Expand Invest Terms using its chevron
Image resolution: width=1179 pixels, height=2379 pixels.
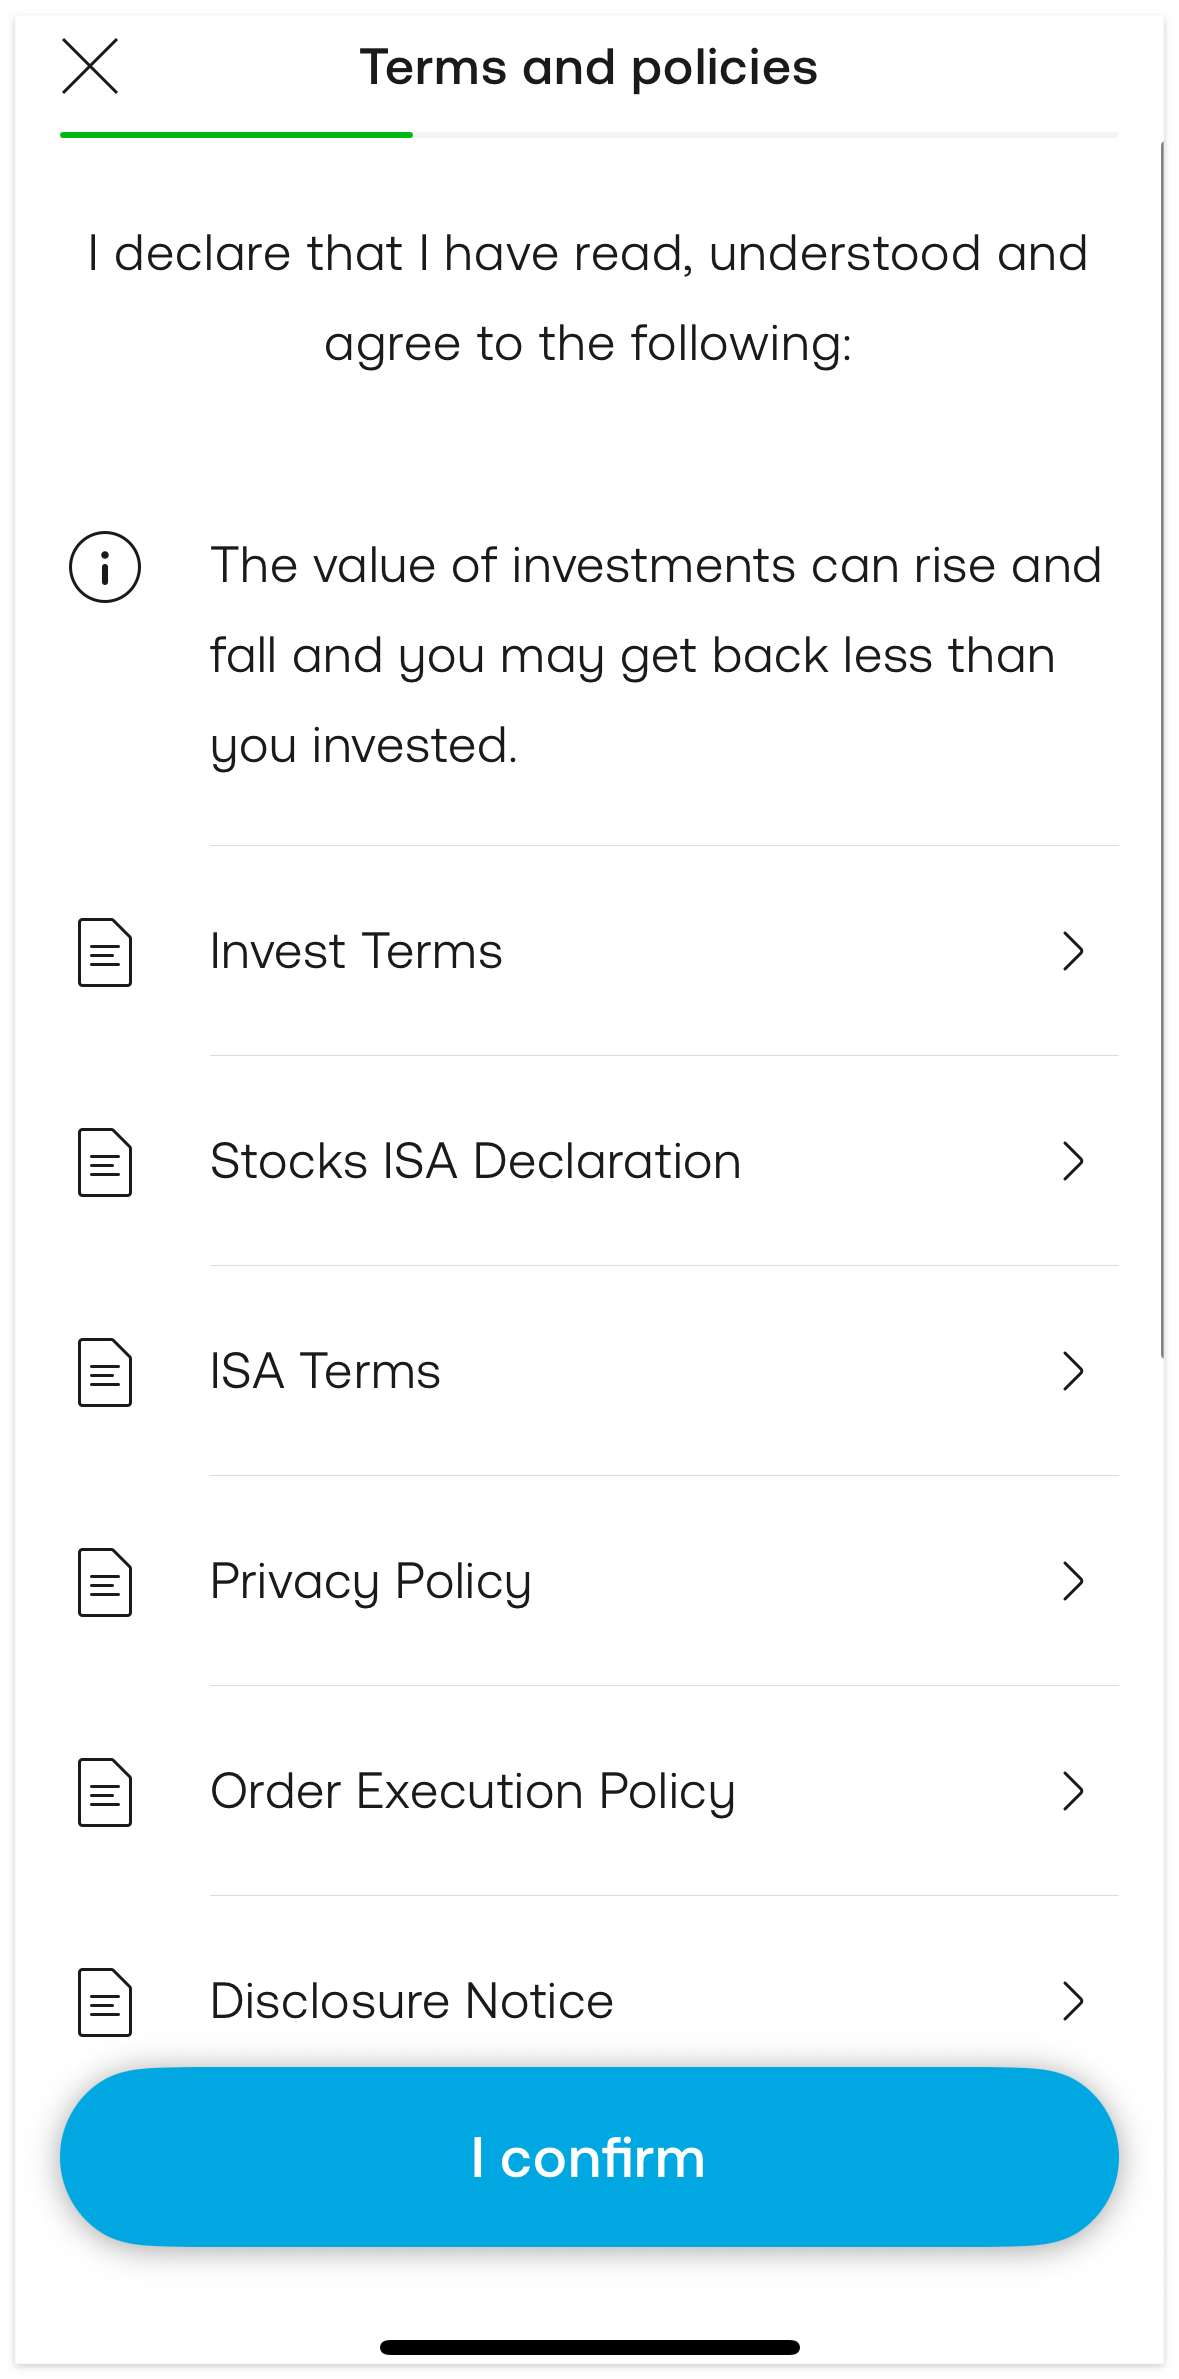(1073, 951)
